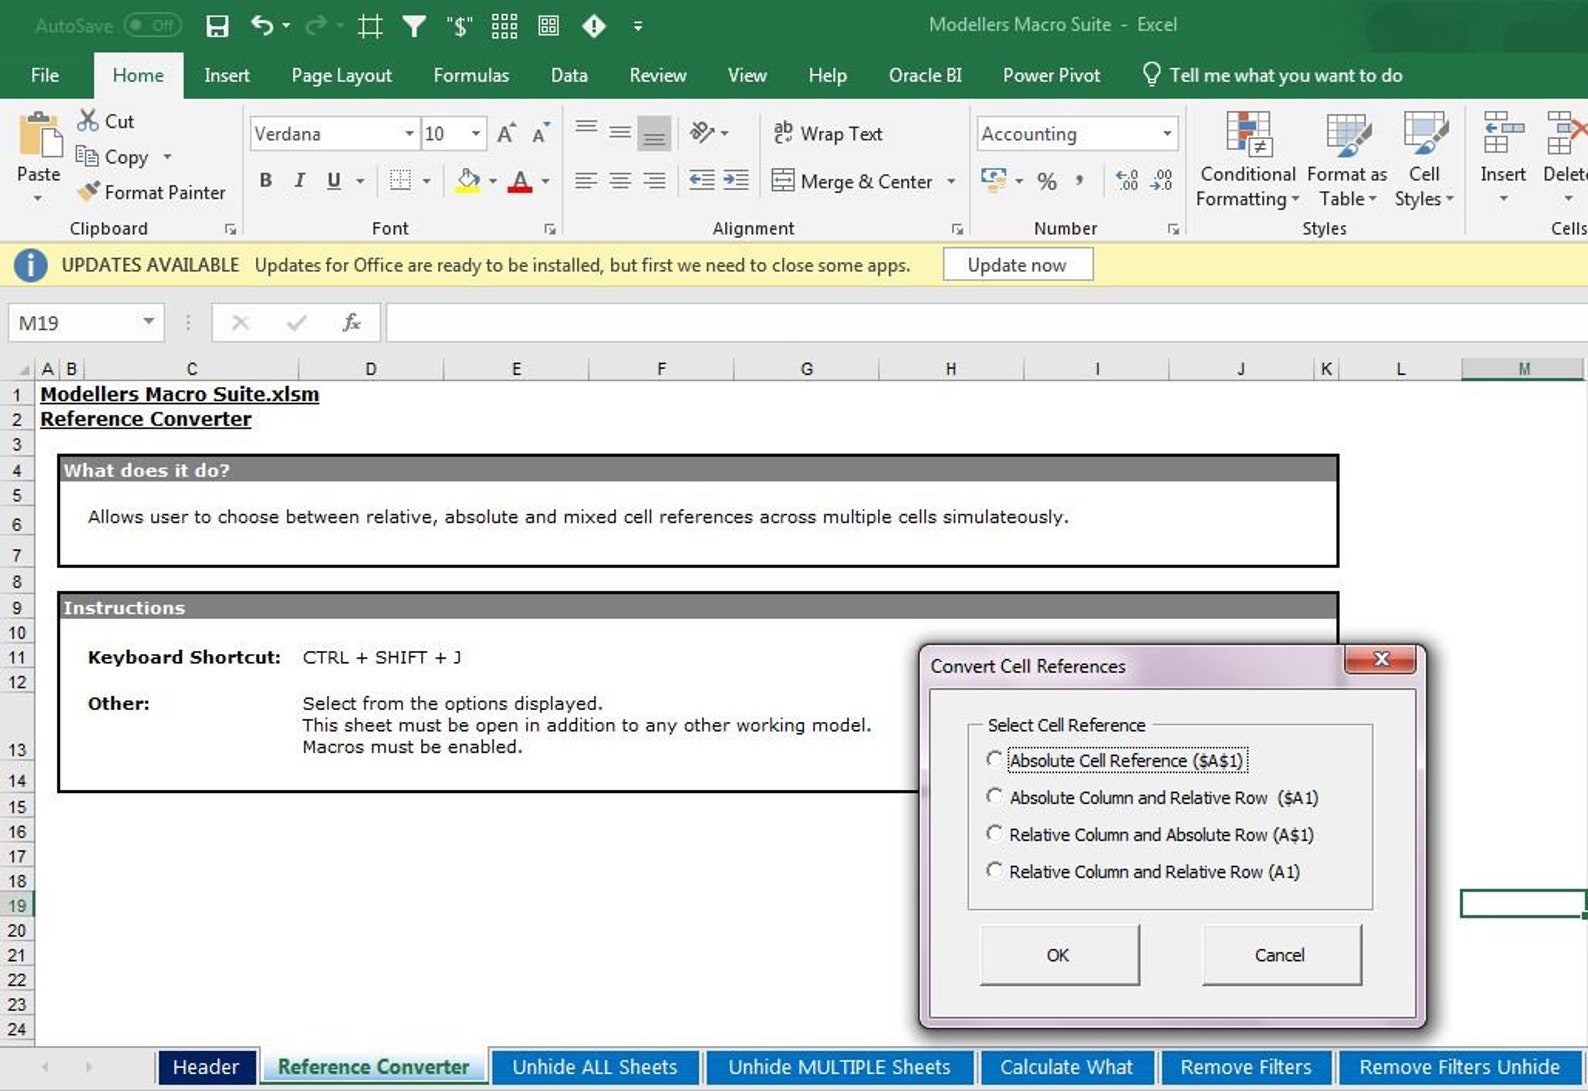Click Wrap Text button

pyautogui.click(x=828, y=133)
